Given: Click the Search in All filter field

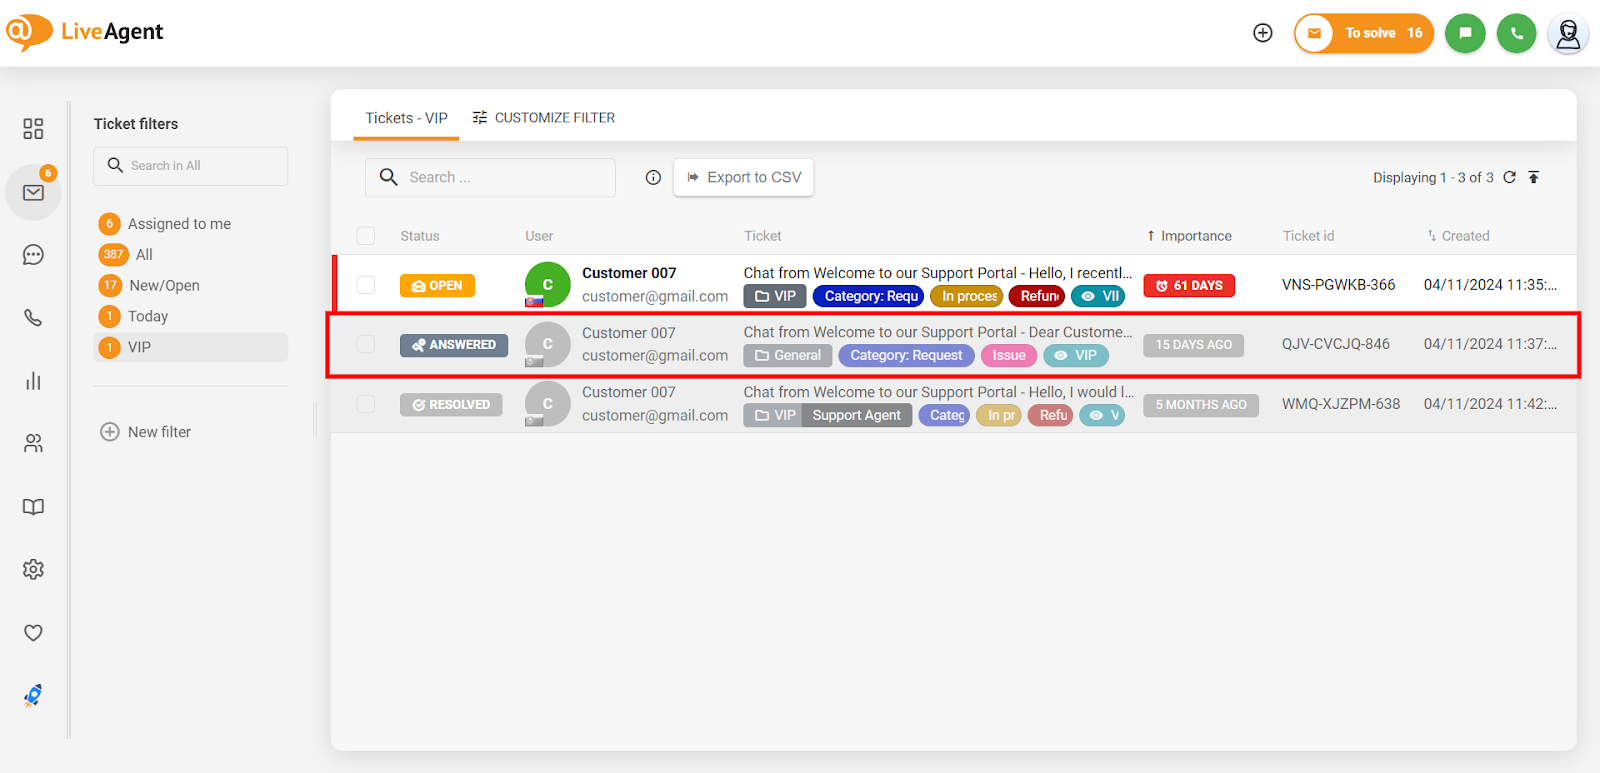Looking at the screenshot, I should (191, 166).
